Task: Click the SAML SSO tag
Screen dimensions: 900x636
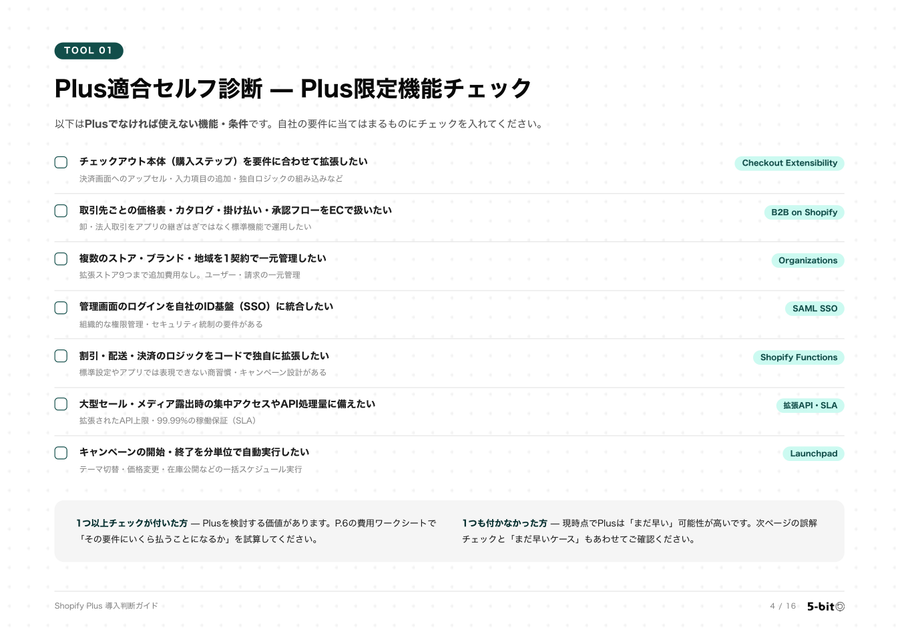Action: point(814,309)
